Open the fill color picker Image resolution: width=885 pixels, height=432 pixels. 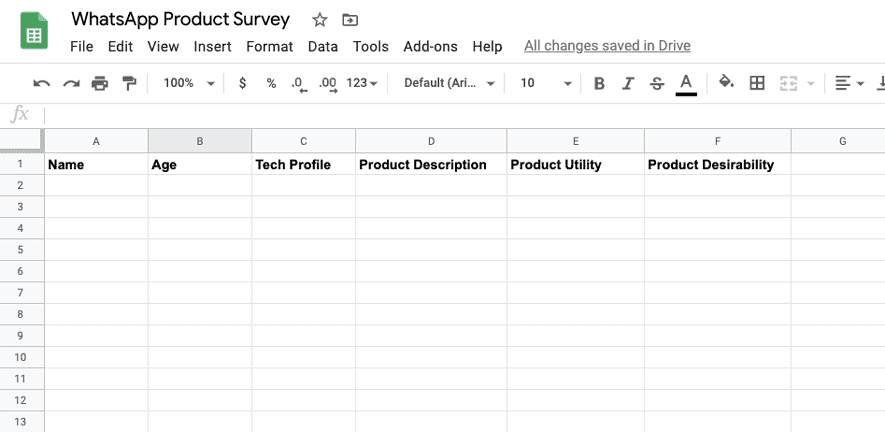point(727,83)
